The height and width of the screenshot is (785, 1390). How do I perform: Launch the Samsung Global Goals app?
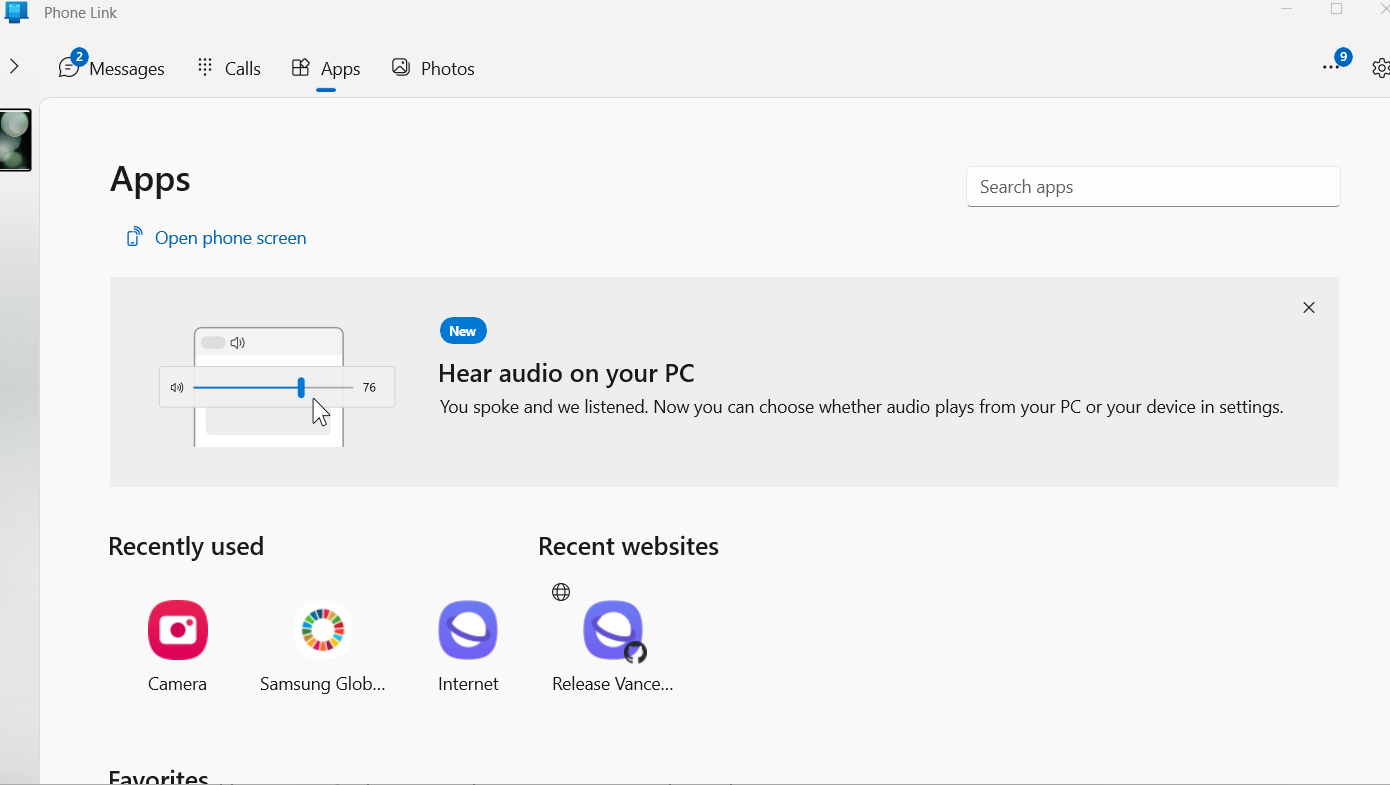click(322, 630)
